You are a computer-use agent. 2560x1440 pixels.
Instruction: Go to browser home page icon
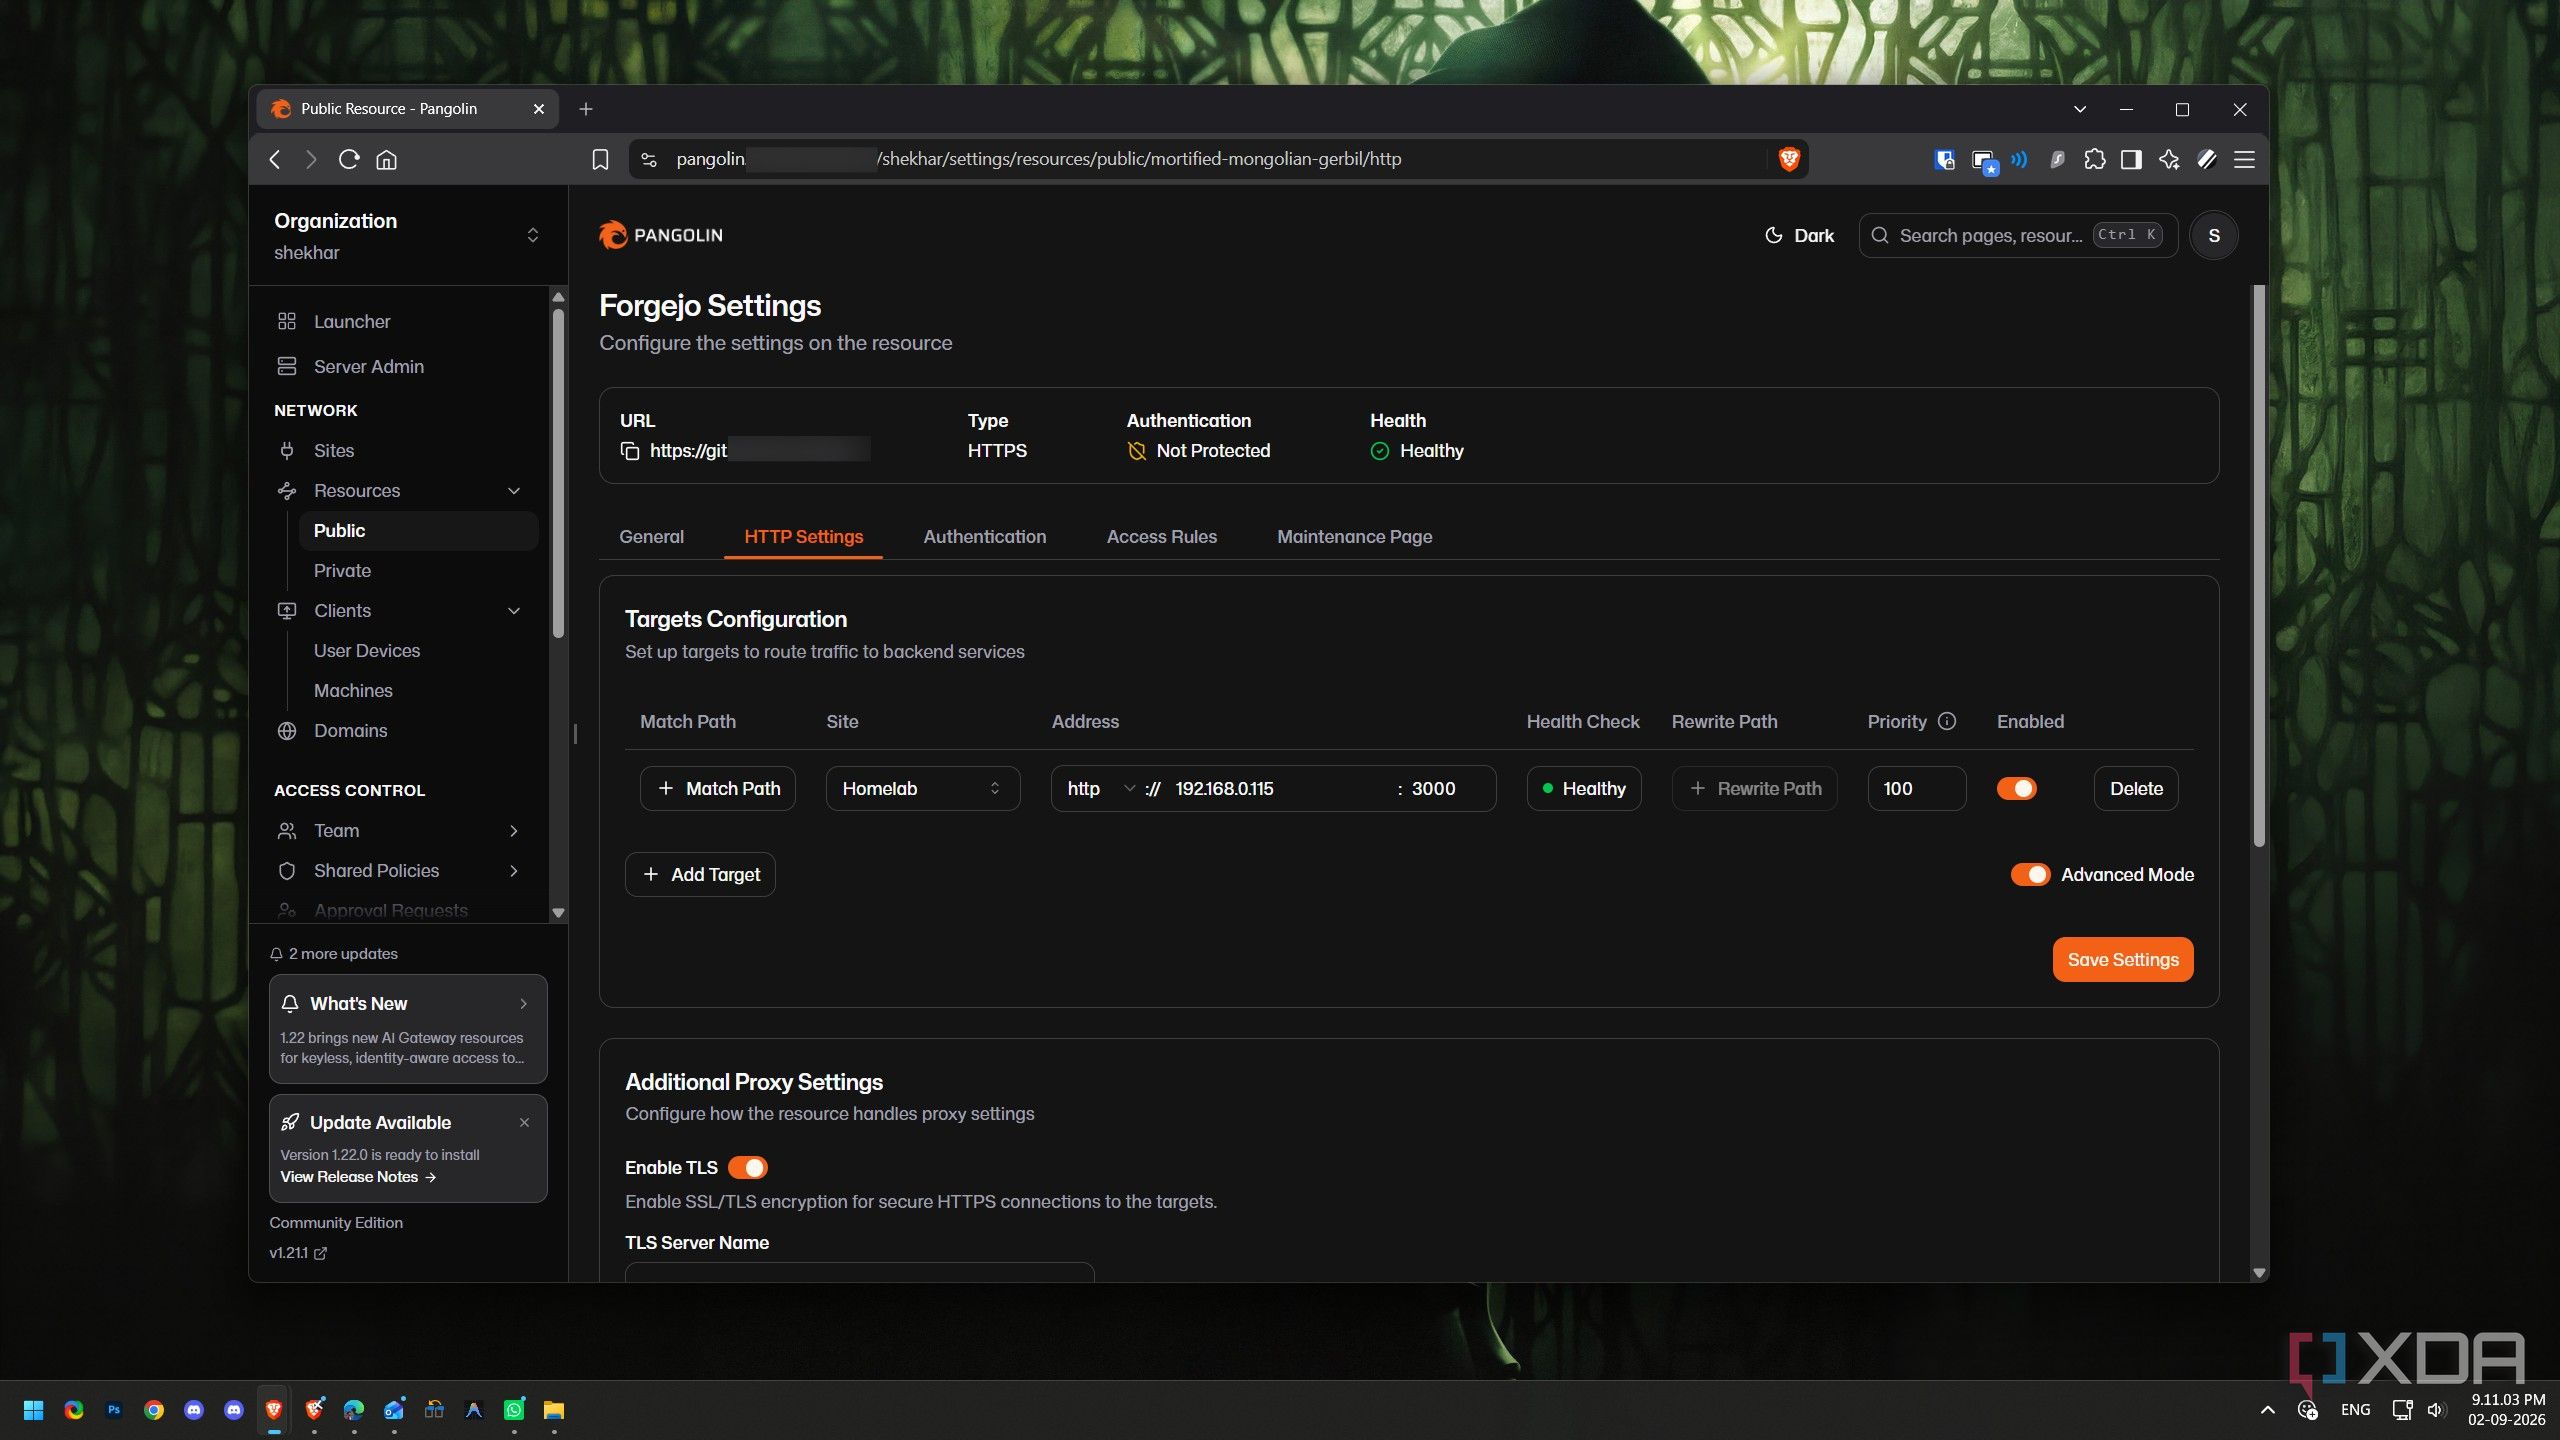(x=387, y=160)
